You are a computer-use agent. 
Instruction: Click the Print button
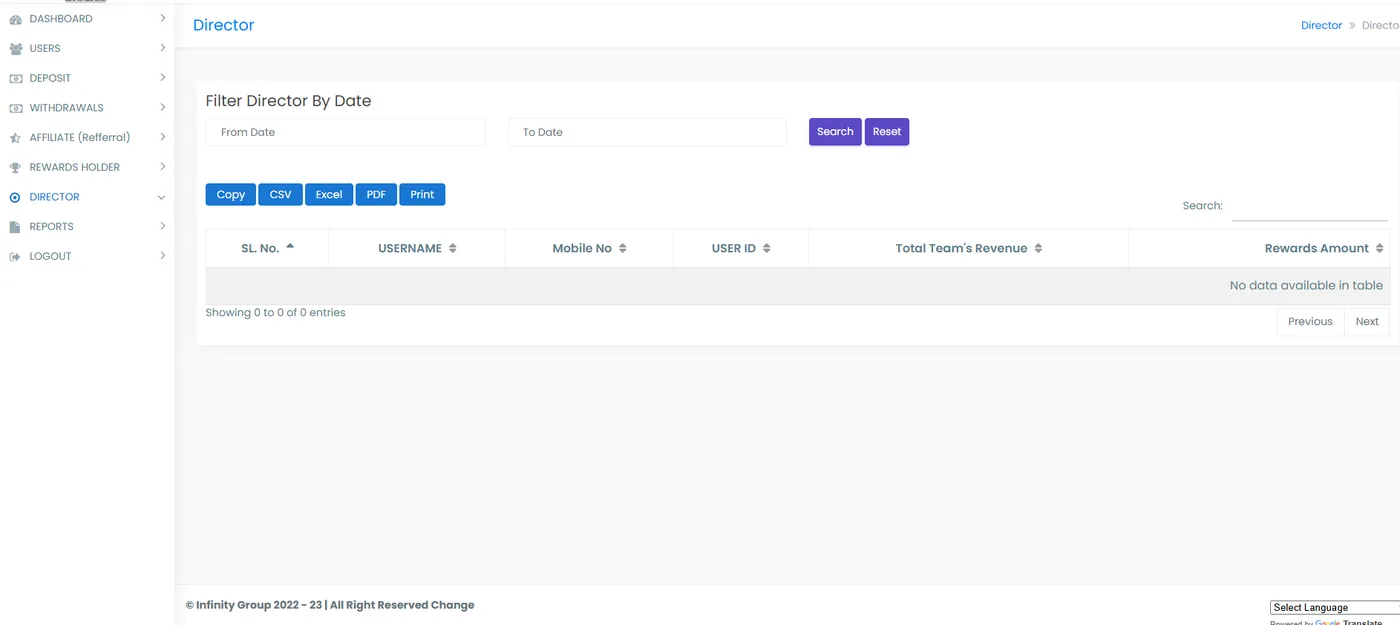coord(422,195)
